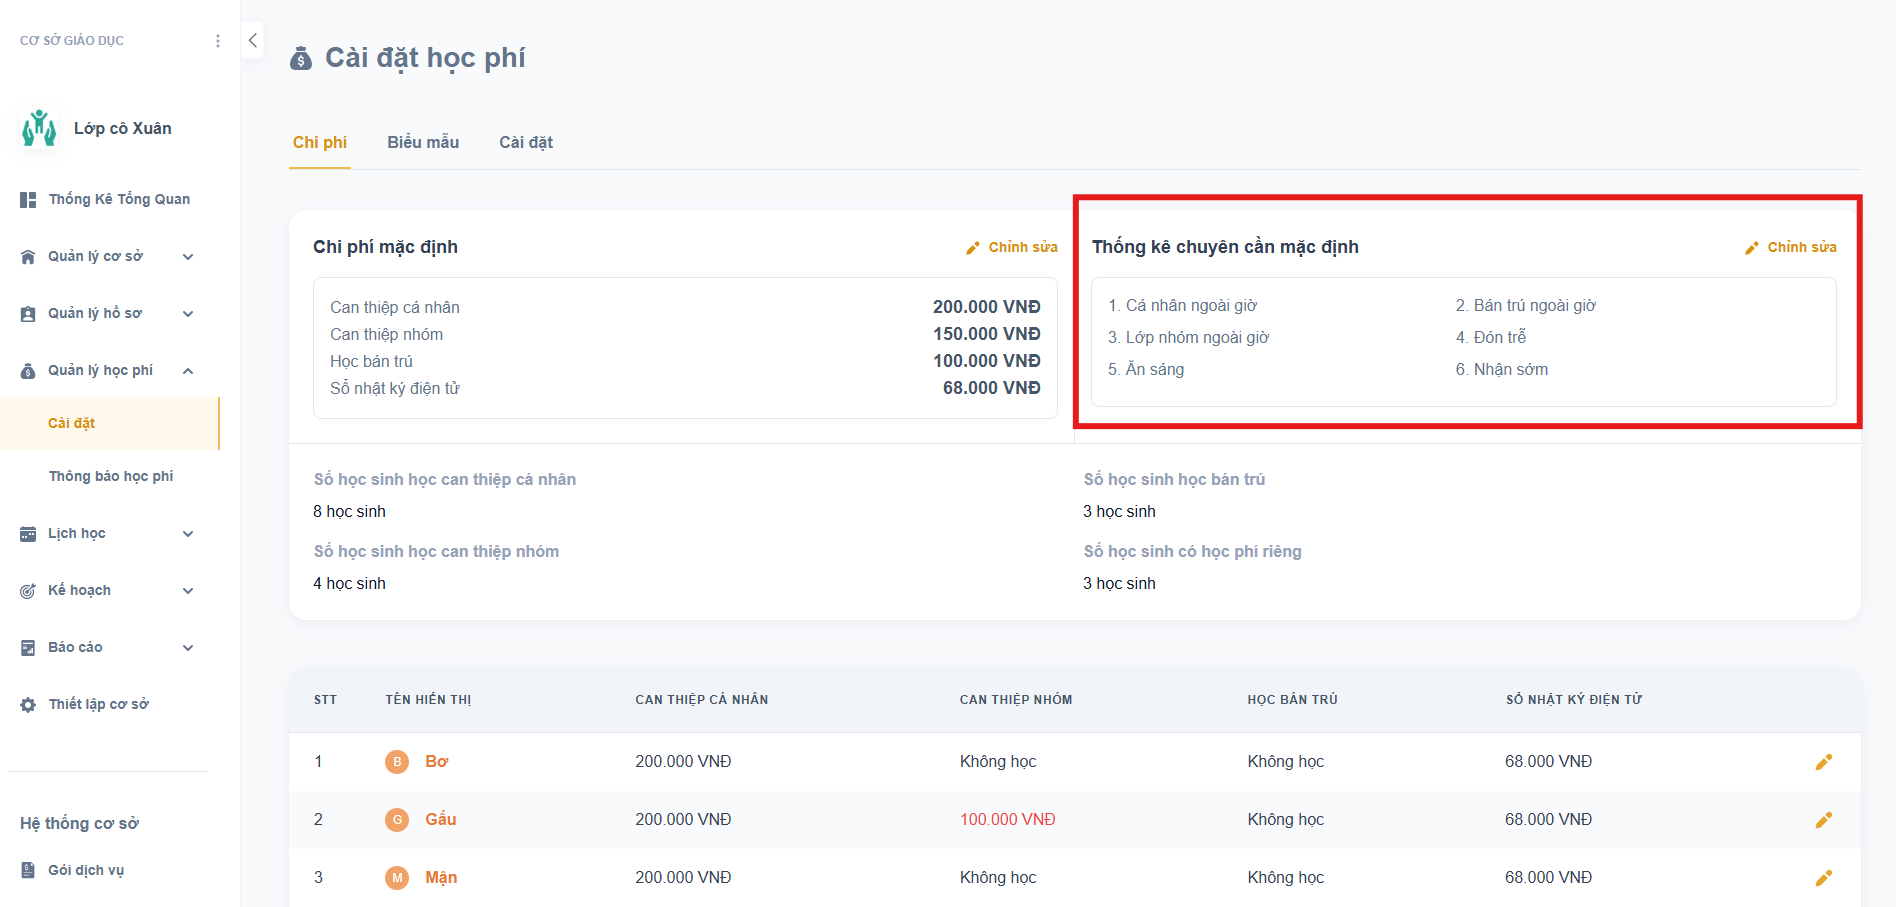
Task: Click the pencil edit icon for Mận row
Action: coord(1823,878)
